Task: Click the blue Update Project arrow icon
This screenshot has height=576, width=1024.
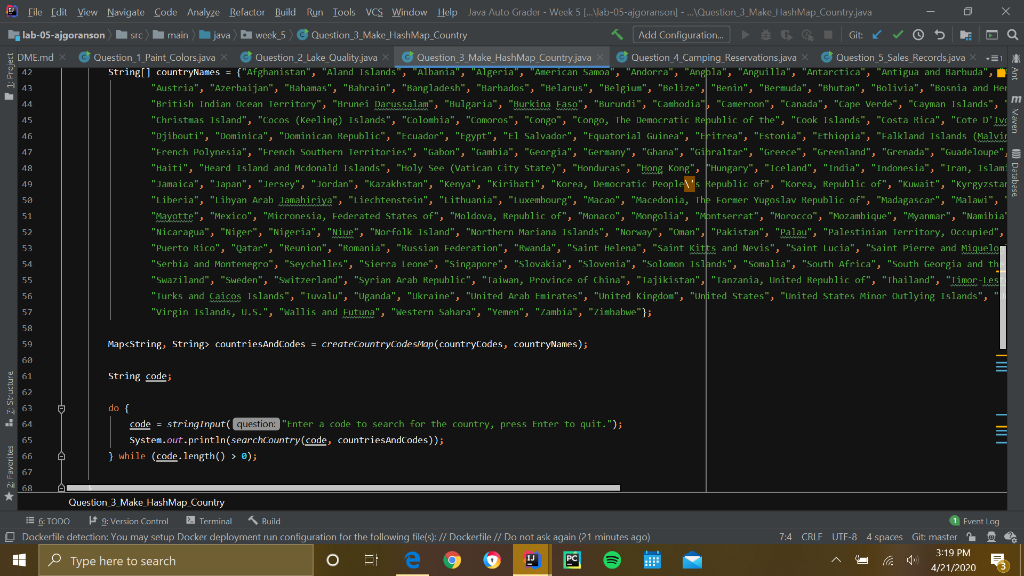Action: click(876, 33)
